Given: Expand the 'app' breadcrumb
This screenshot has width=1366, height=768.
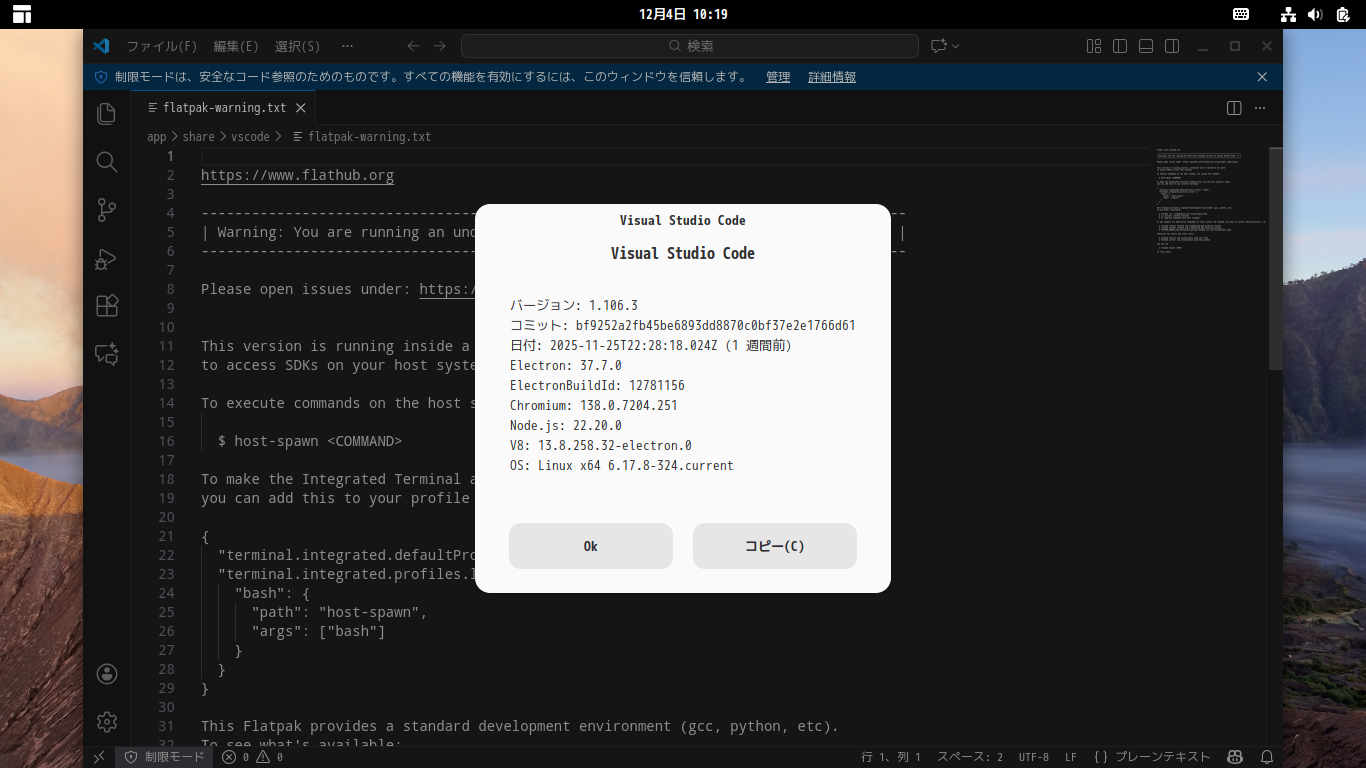Looking at the screenshot, I should coord(157,137).
